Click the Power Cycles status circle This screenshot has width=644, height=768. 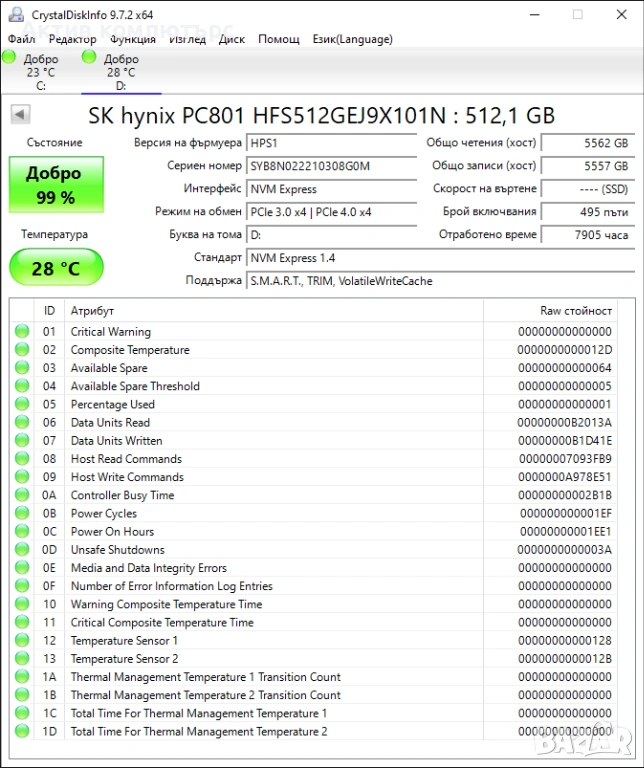click(x=22, y=513)
